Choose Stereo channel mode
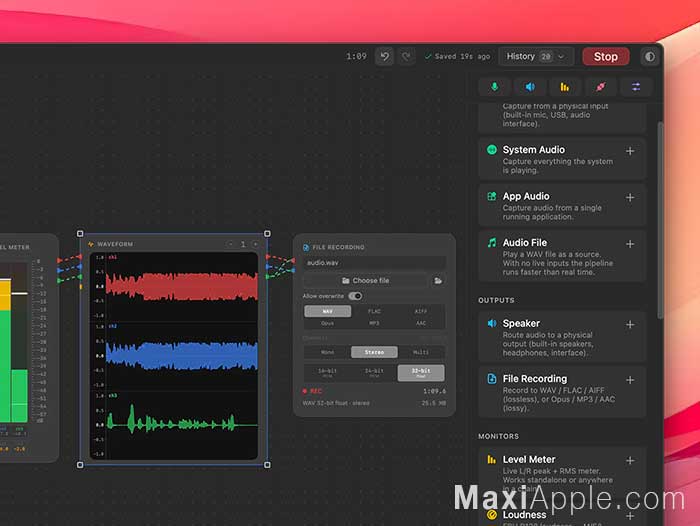The width and height of the screenshot is (700, 526). coord(374,352)
